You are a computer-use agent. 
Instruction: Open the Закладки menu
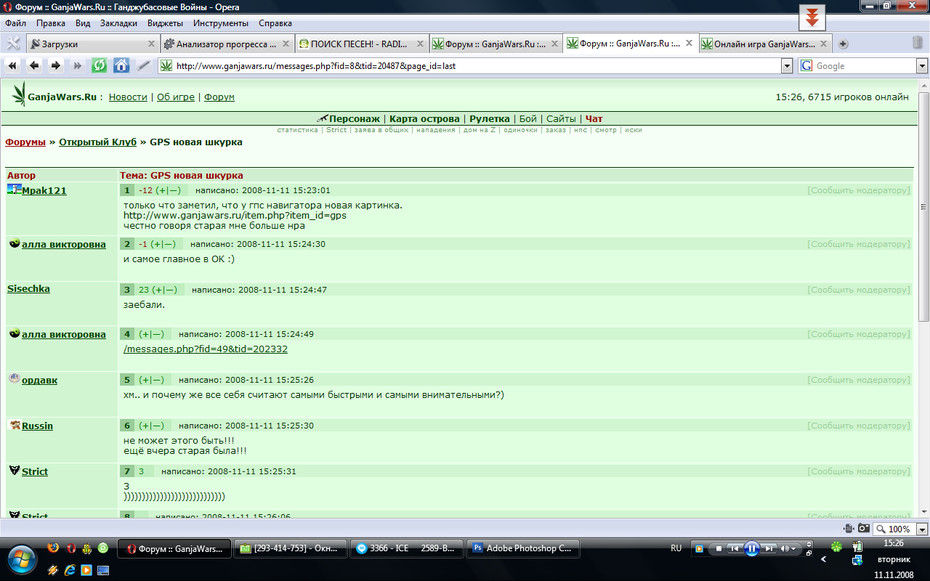118,23
